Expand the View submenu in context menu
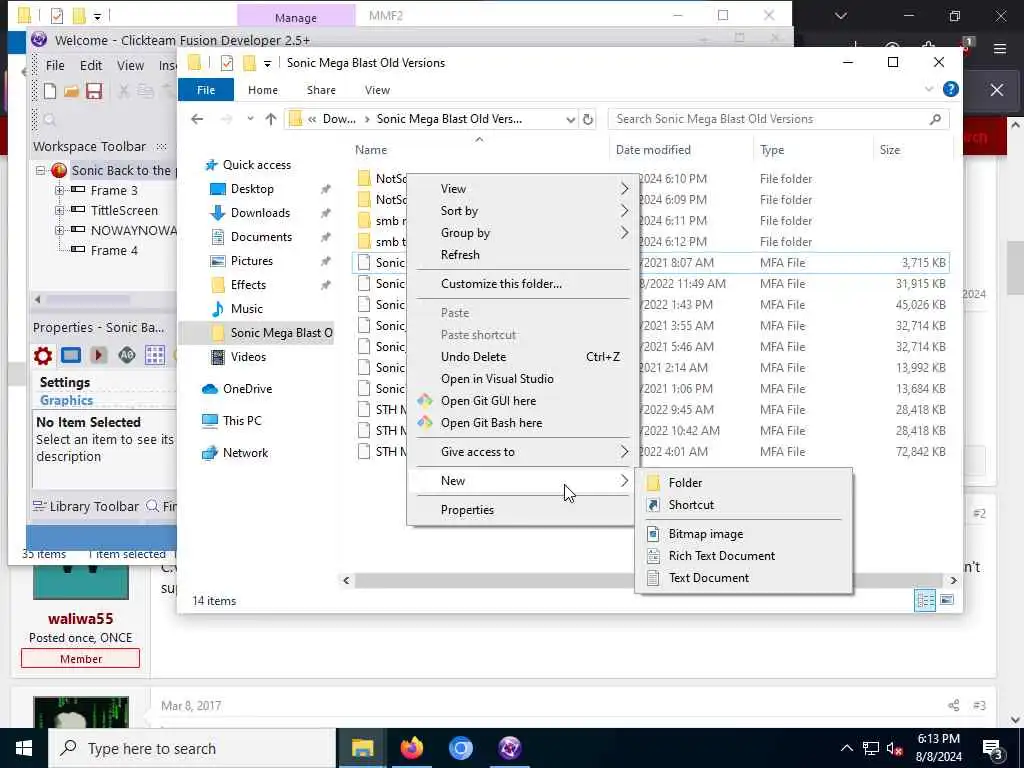Image resolution: width=1024 pixels, height=768 pixels. [x=521, y=189]
